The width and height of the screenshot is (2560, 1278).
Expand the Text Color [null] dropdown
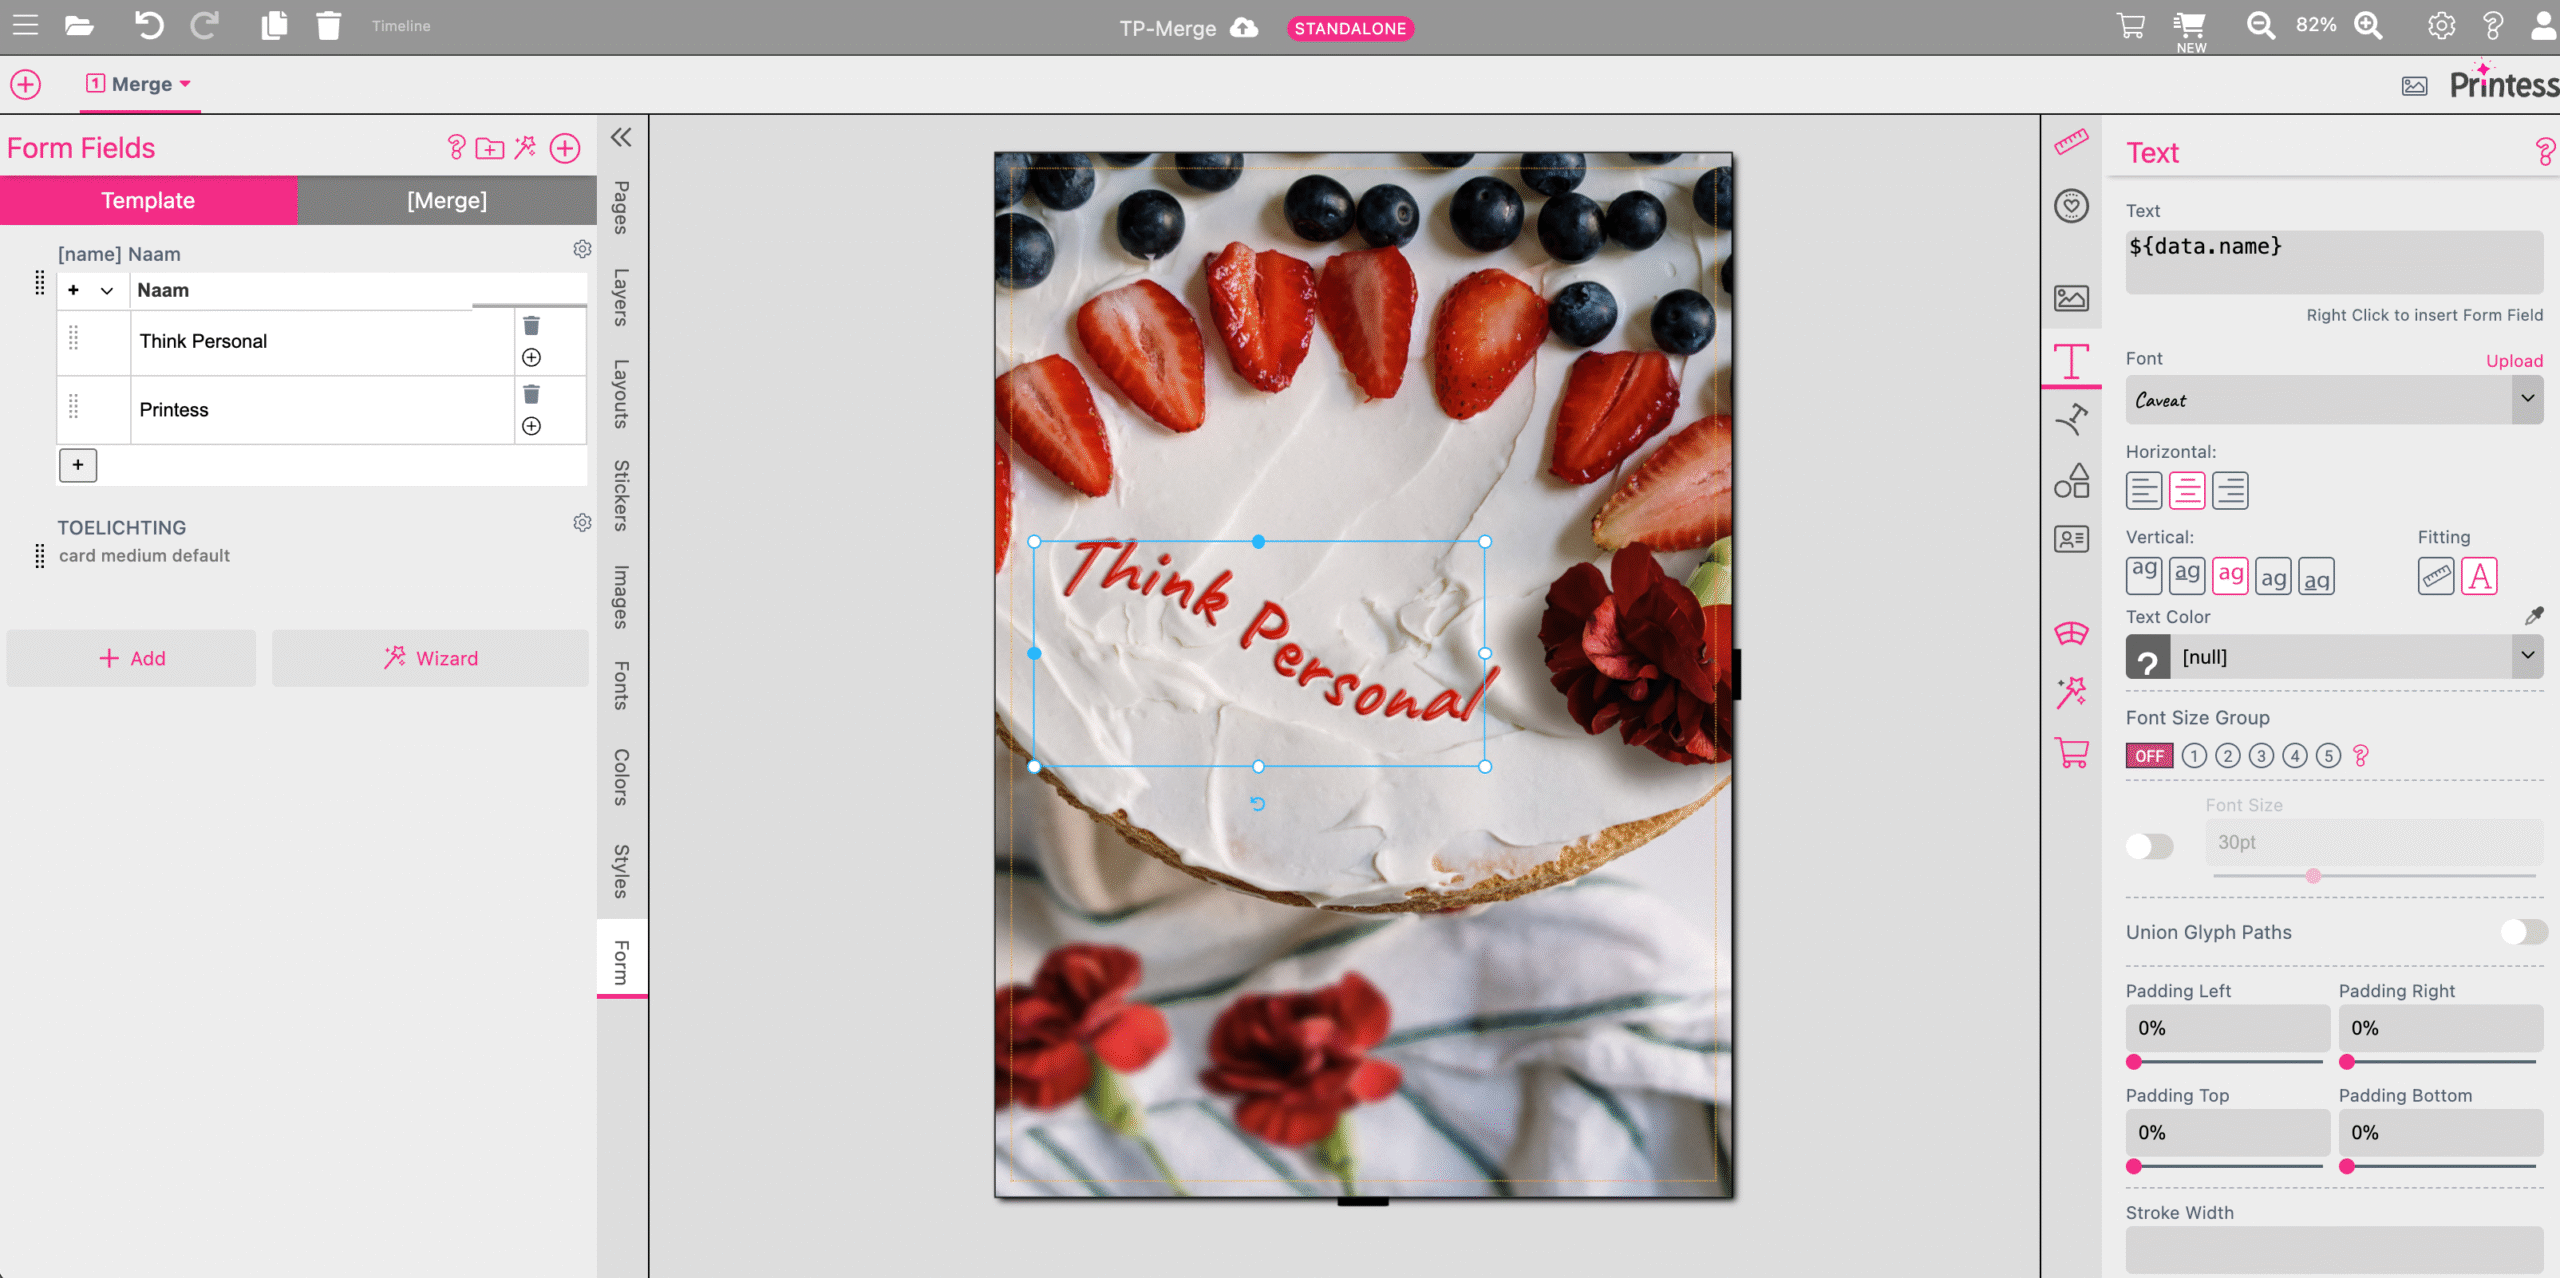pyautogui.click(x=2527, y=657)
